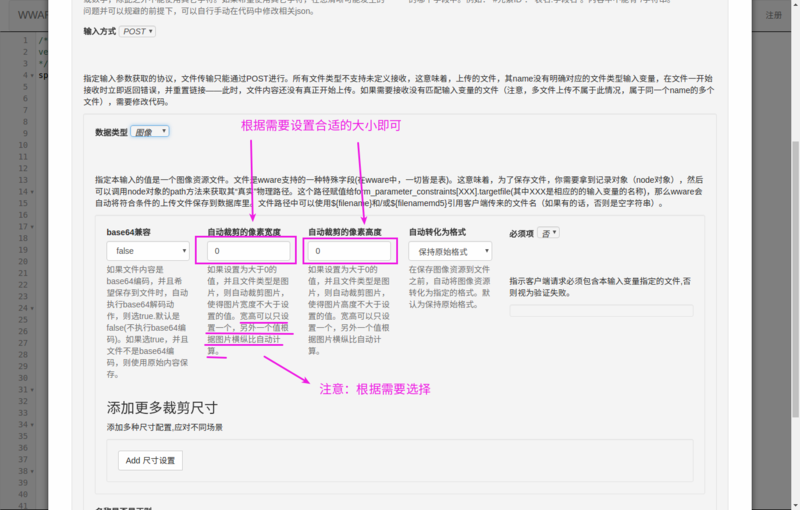Screen dimensions: 800x510
Task: Click line number 20 in code editor
Action: coord(23,262)
